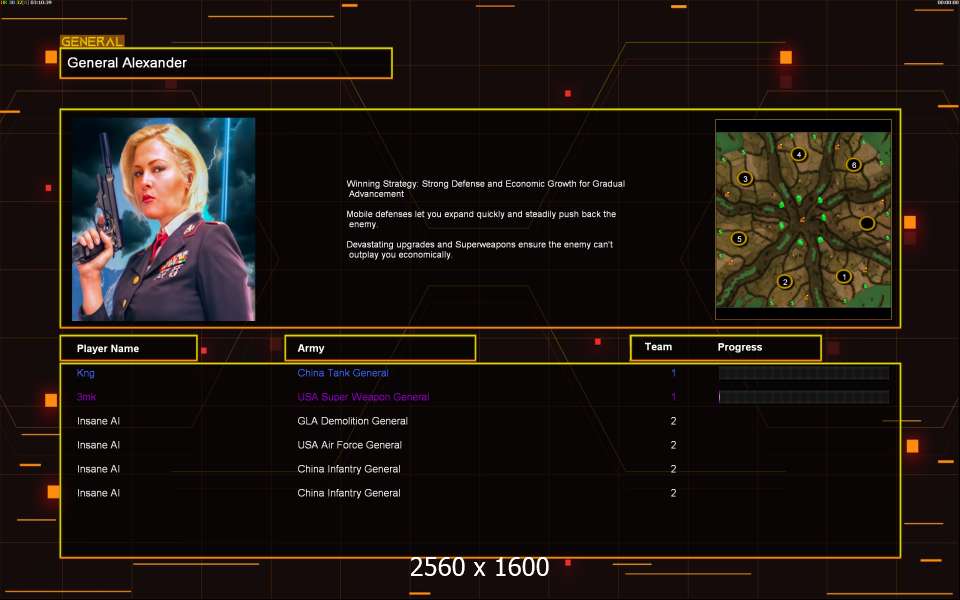Viewport: 960px width, 600px height.
Task: Select Insane AI in the GLA Demolition row
Action: click(x=99, y=421)
